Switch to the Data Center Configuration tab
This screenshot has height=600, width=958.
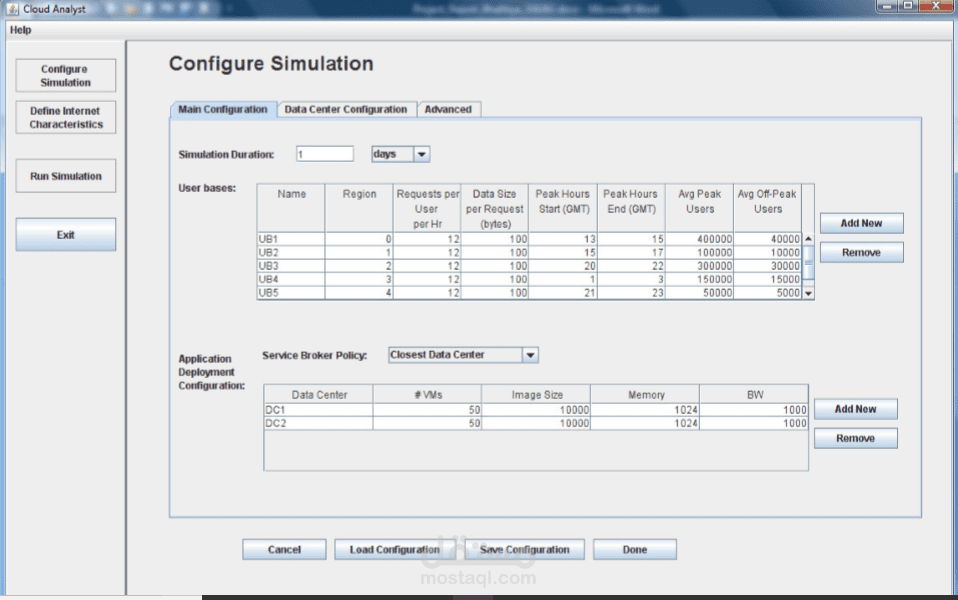click(346, 109)
